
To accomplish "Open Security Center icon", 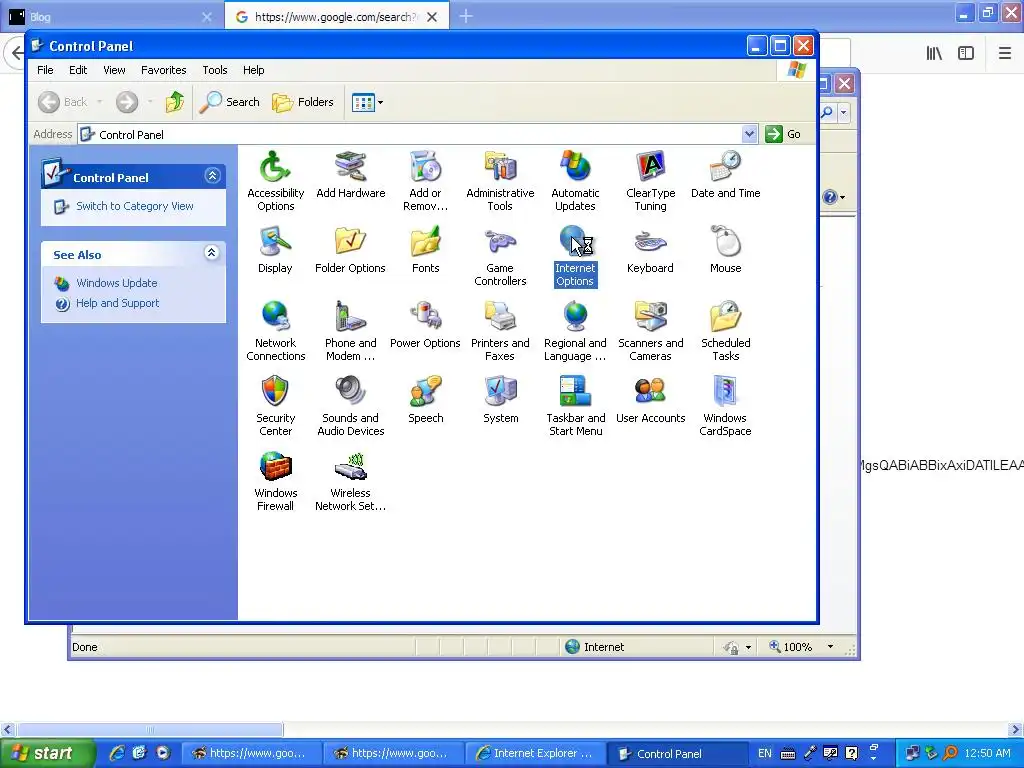I will [x=276, y=406].
